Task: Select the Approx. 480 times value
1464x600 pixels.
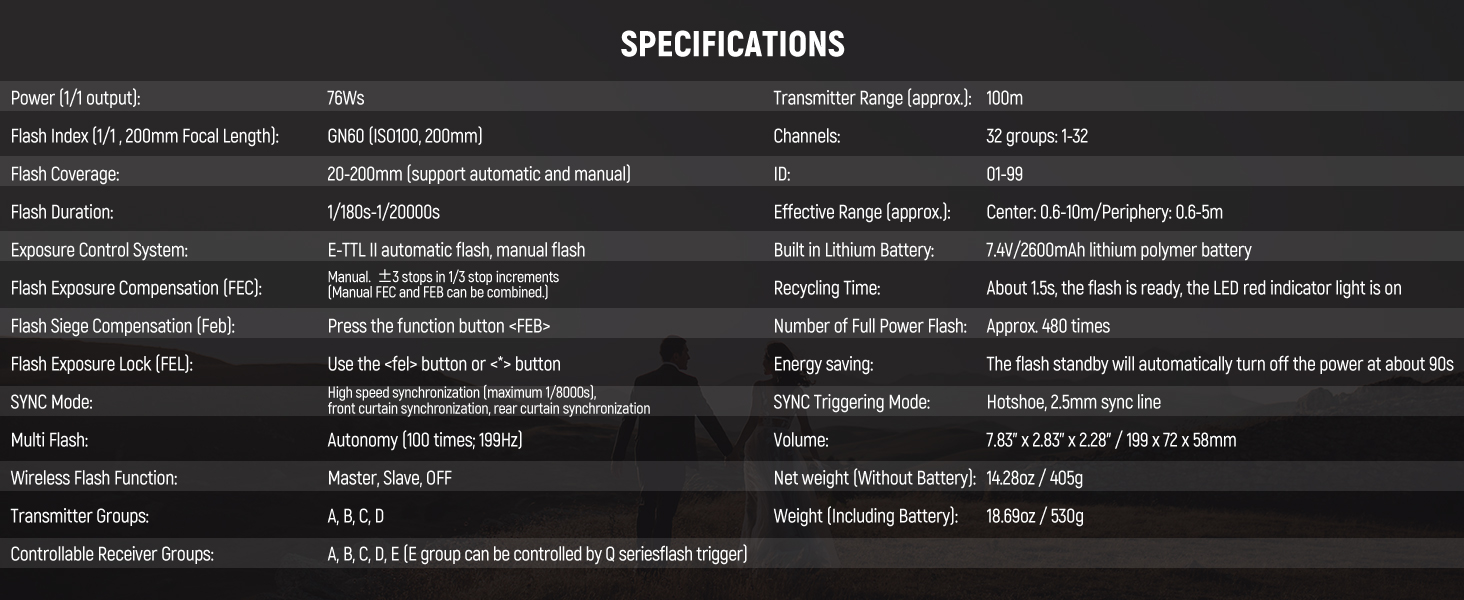Action: coord(1047,326)
